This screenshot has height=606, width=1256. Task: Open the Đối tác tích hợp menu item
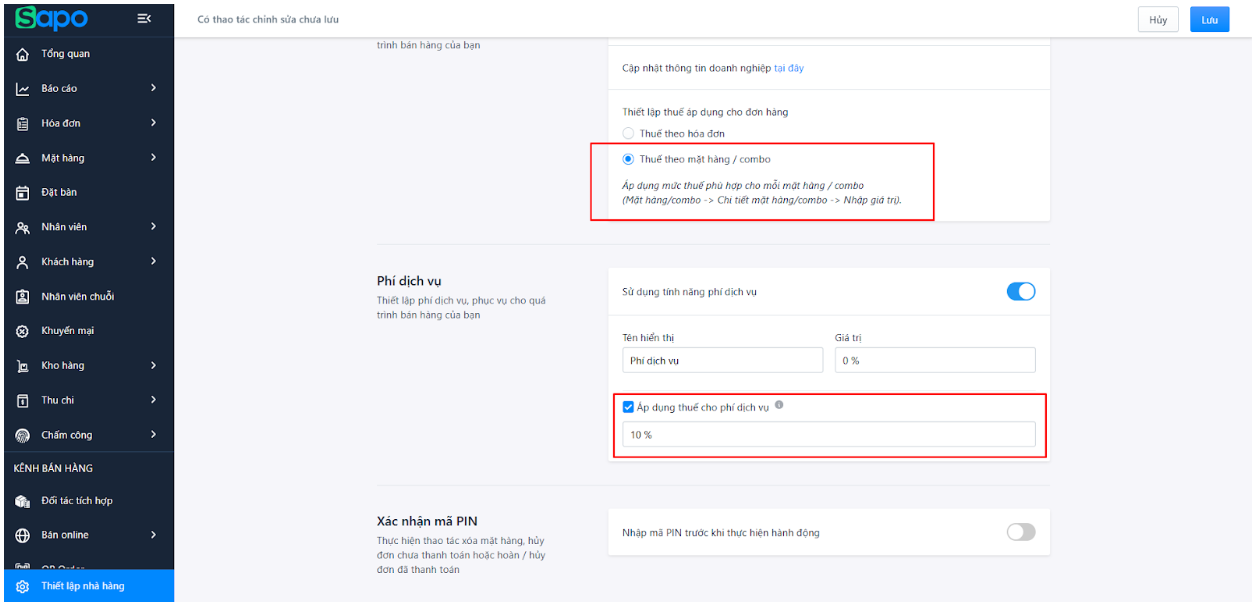pyautogui.click(x=87, y=500)
